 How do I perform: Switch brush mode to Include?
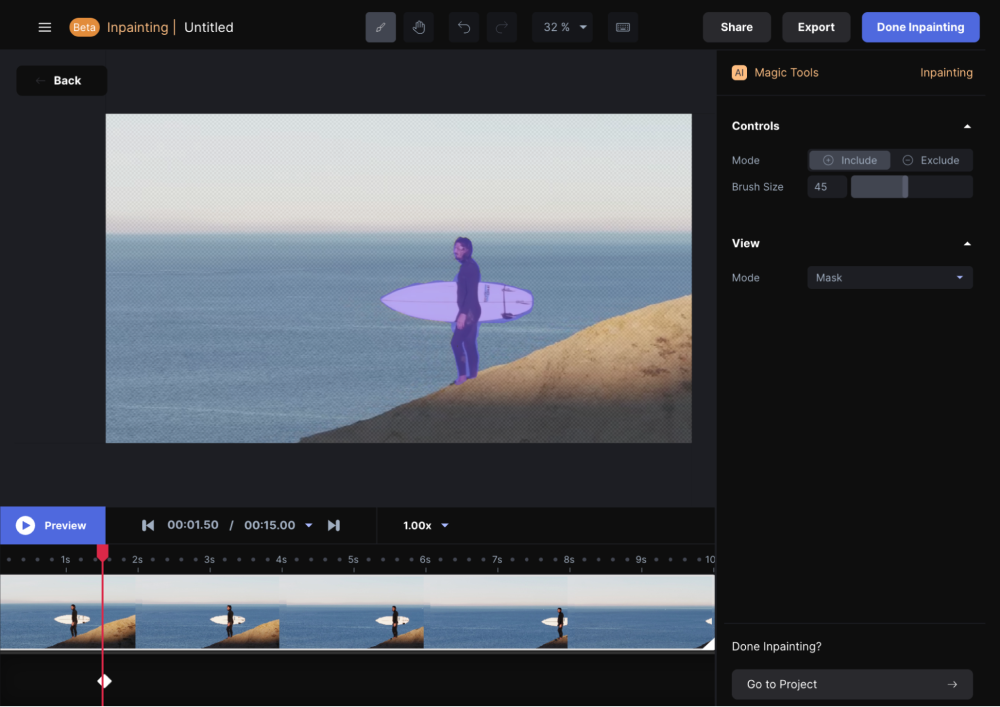849,160
